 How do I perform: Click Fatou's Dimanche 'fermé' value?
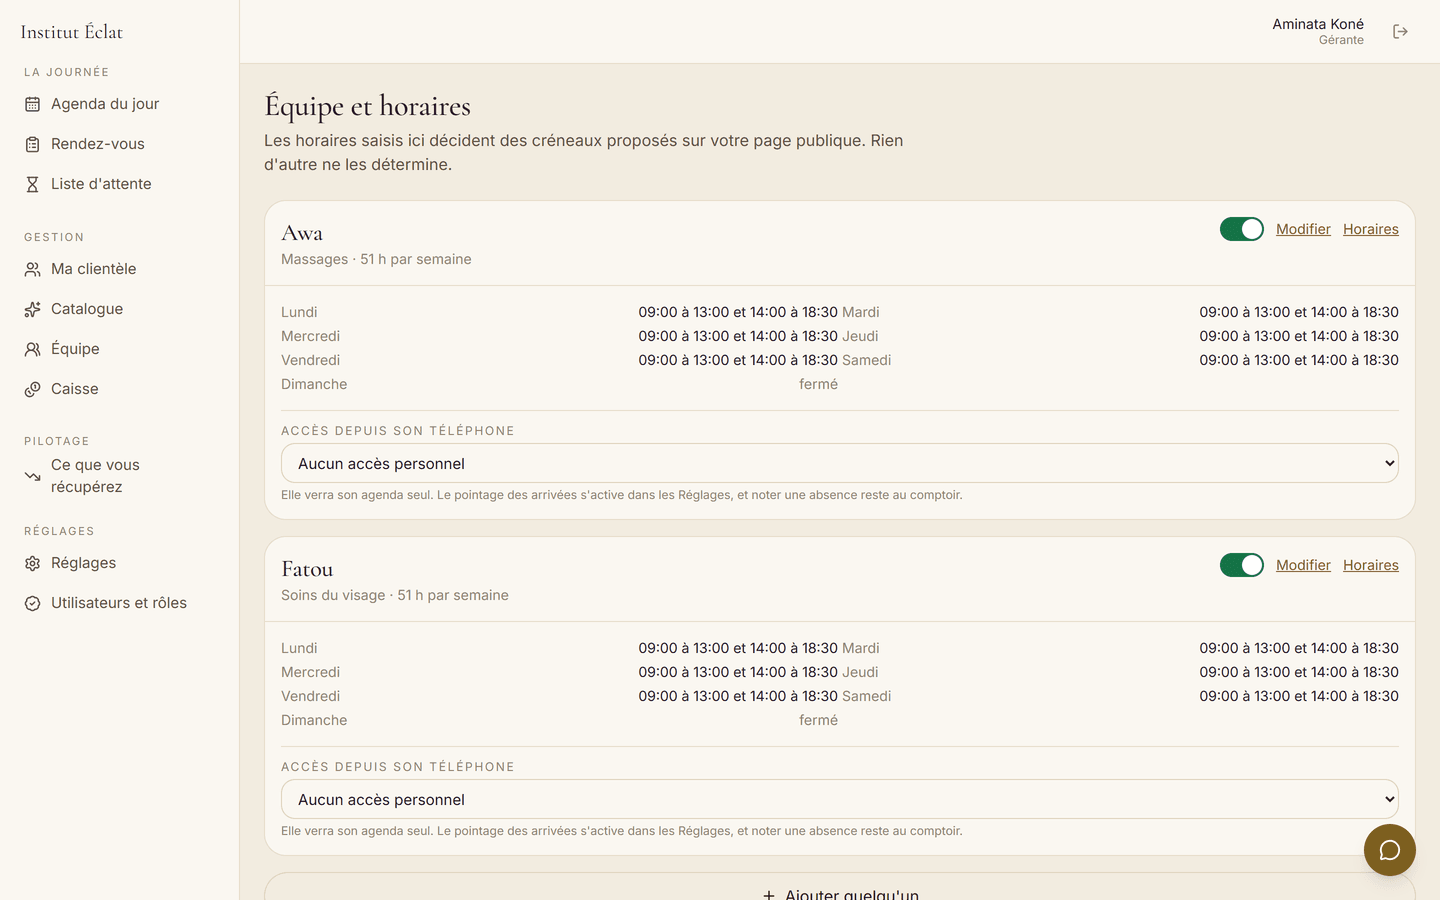(x=818, y=720)
